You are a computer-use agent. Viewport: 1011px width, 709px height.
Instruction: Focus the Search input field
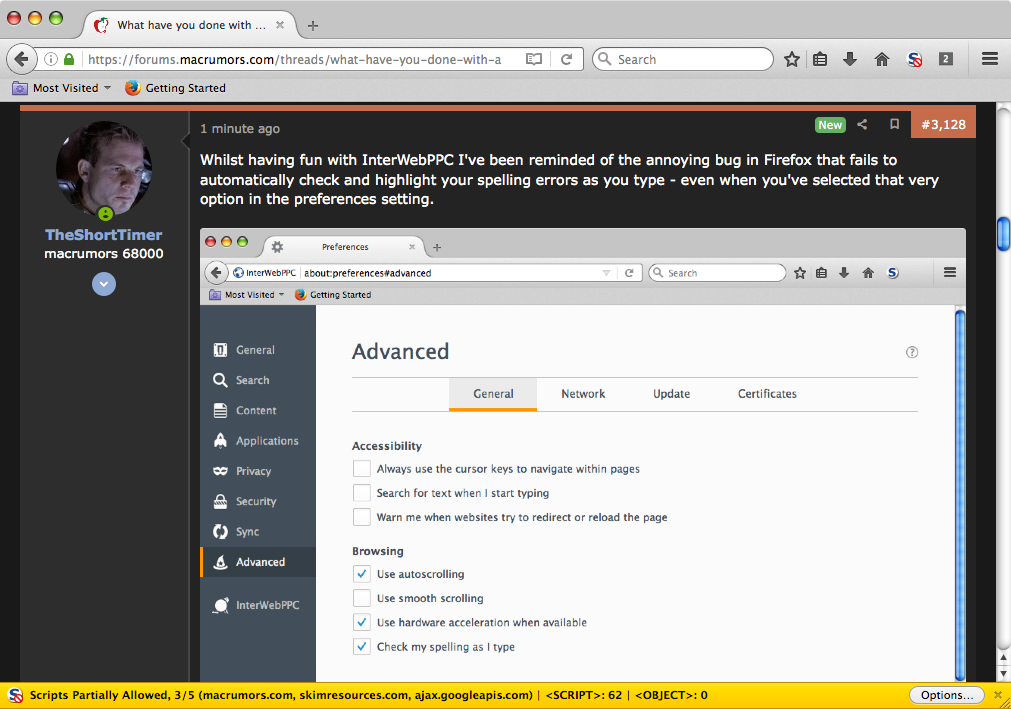click(x=683, y=59)
